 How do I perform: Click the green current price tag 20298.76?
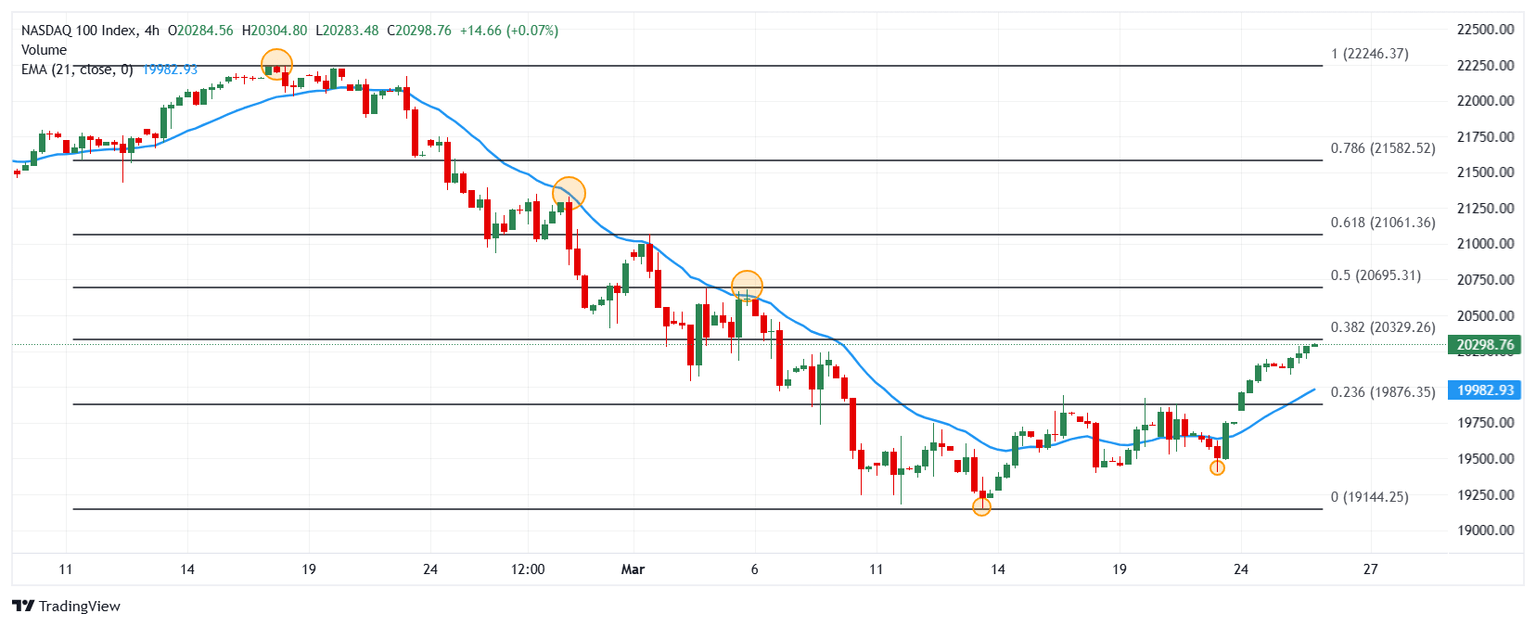1485,344
